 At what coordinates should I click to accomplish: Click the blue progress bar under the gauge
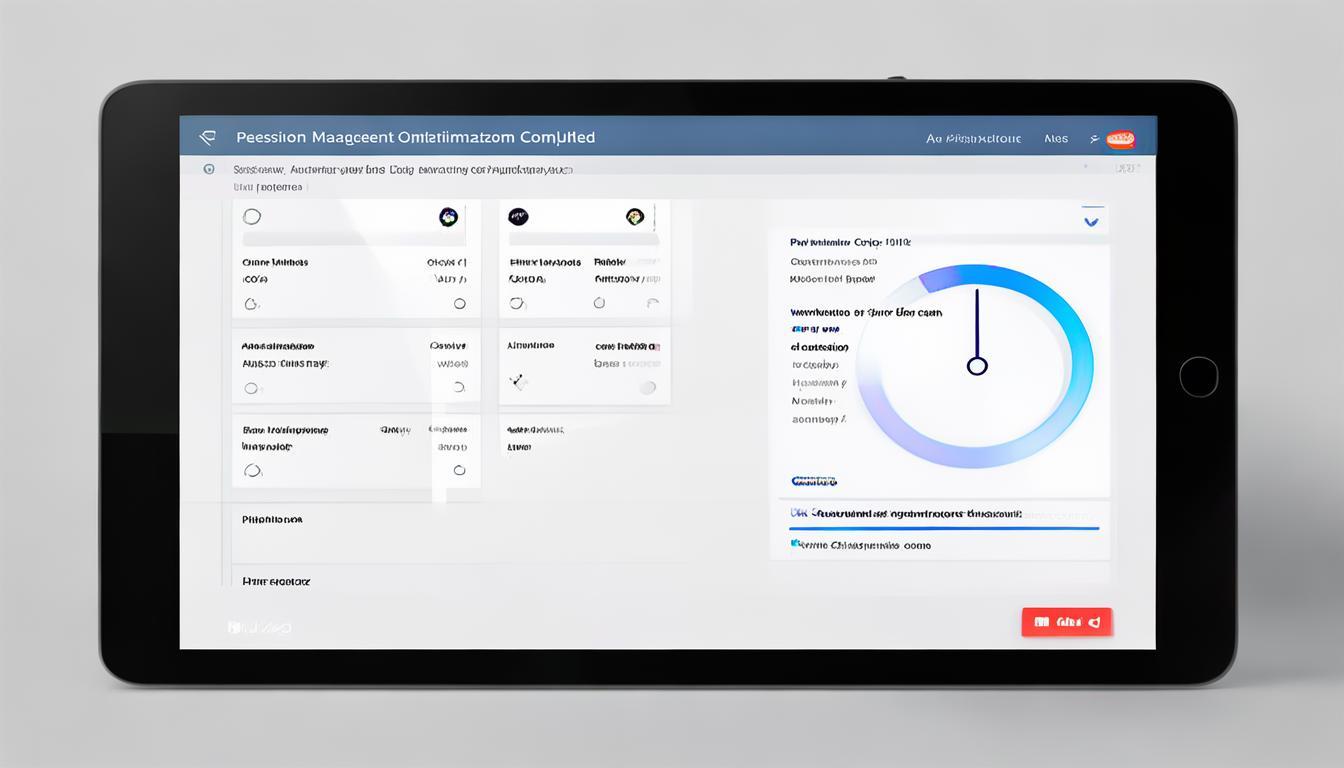click(940, 528)
